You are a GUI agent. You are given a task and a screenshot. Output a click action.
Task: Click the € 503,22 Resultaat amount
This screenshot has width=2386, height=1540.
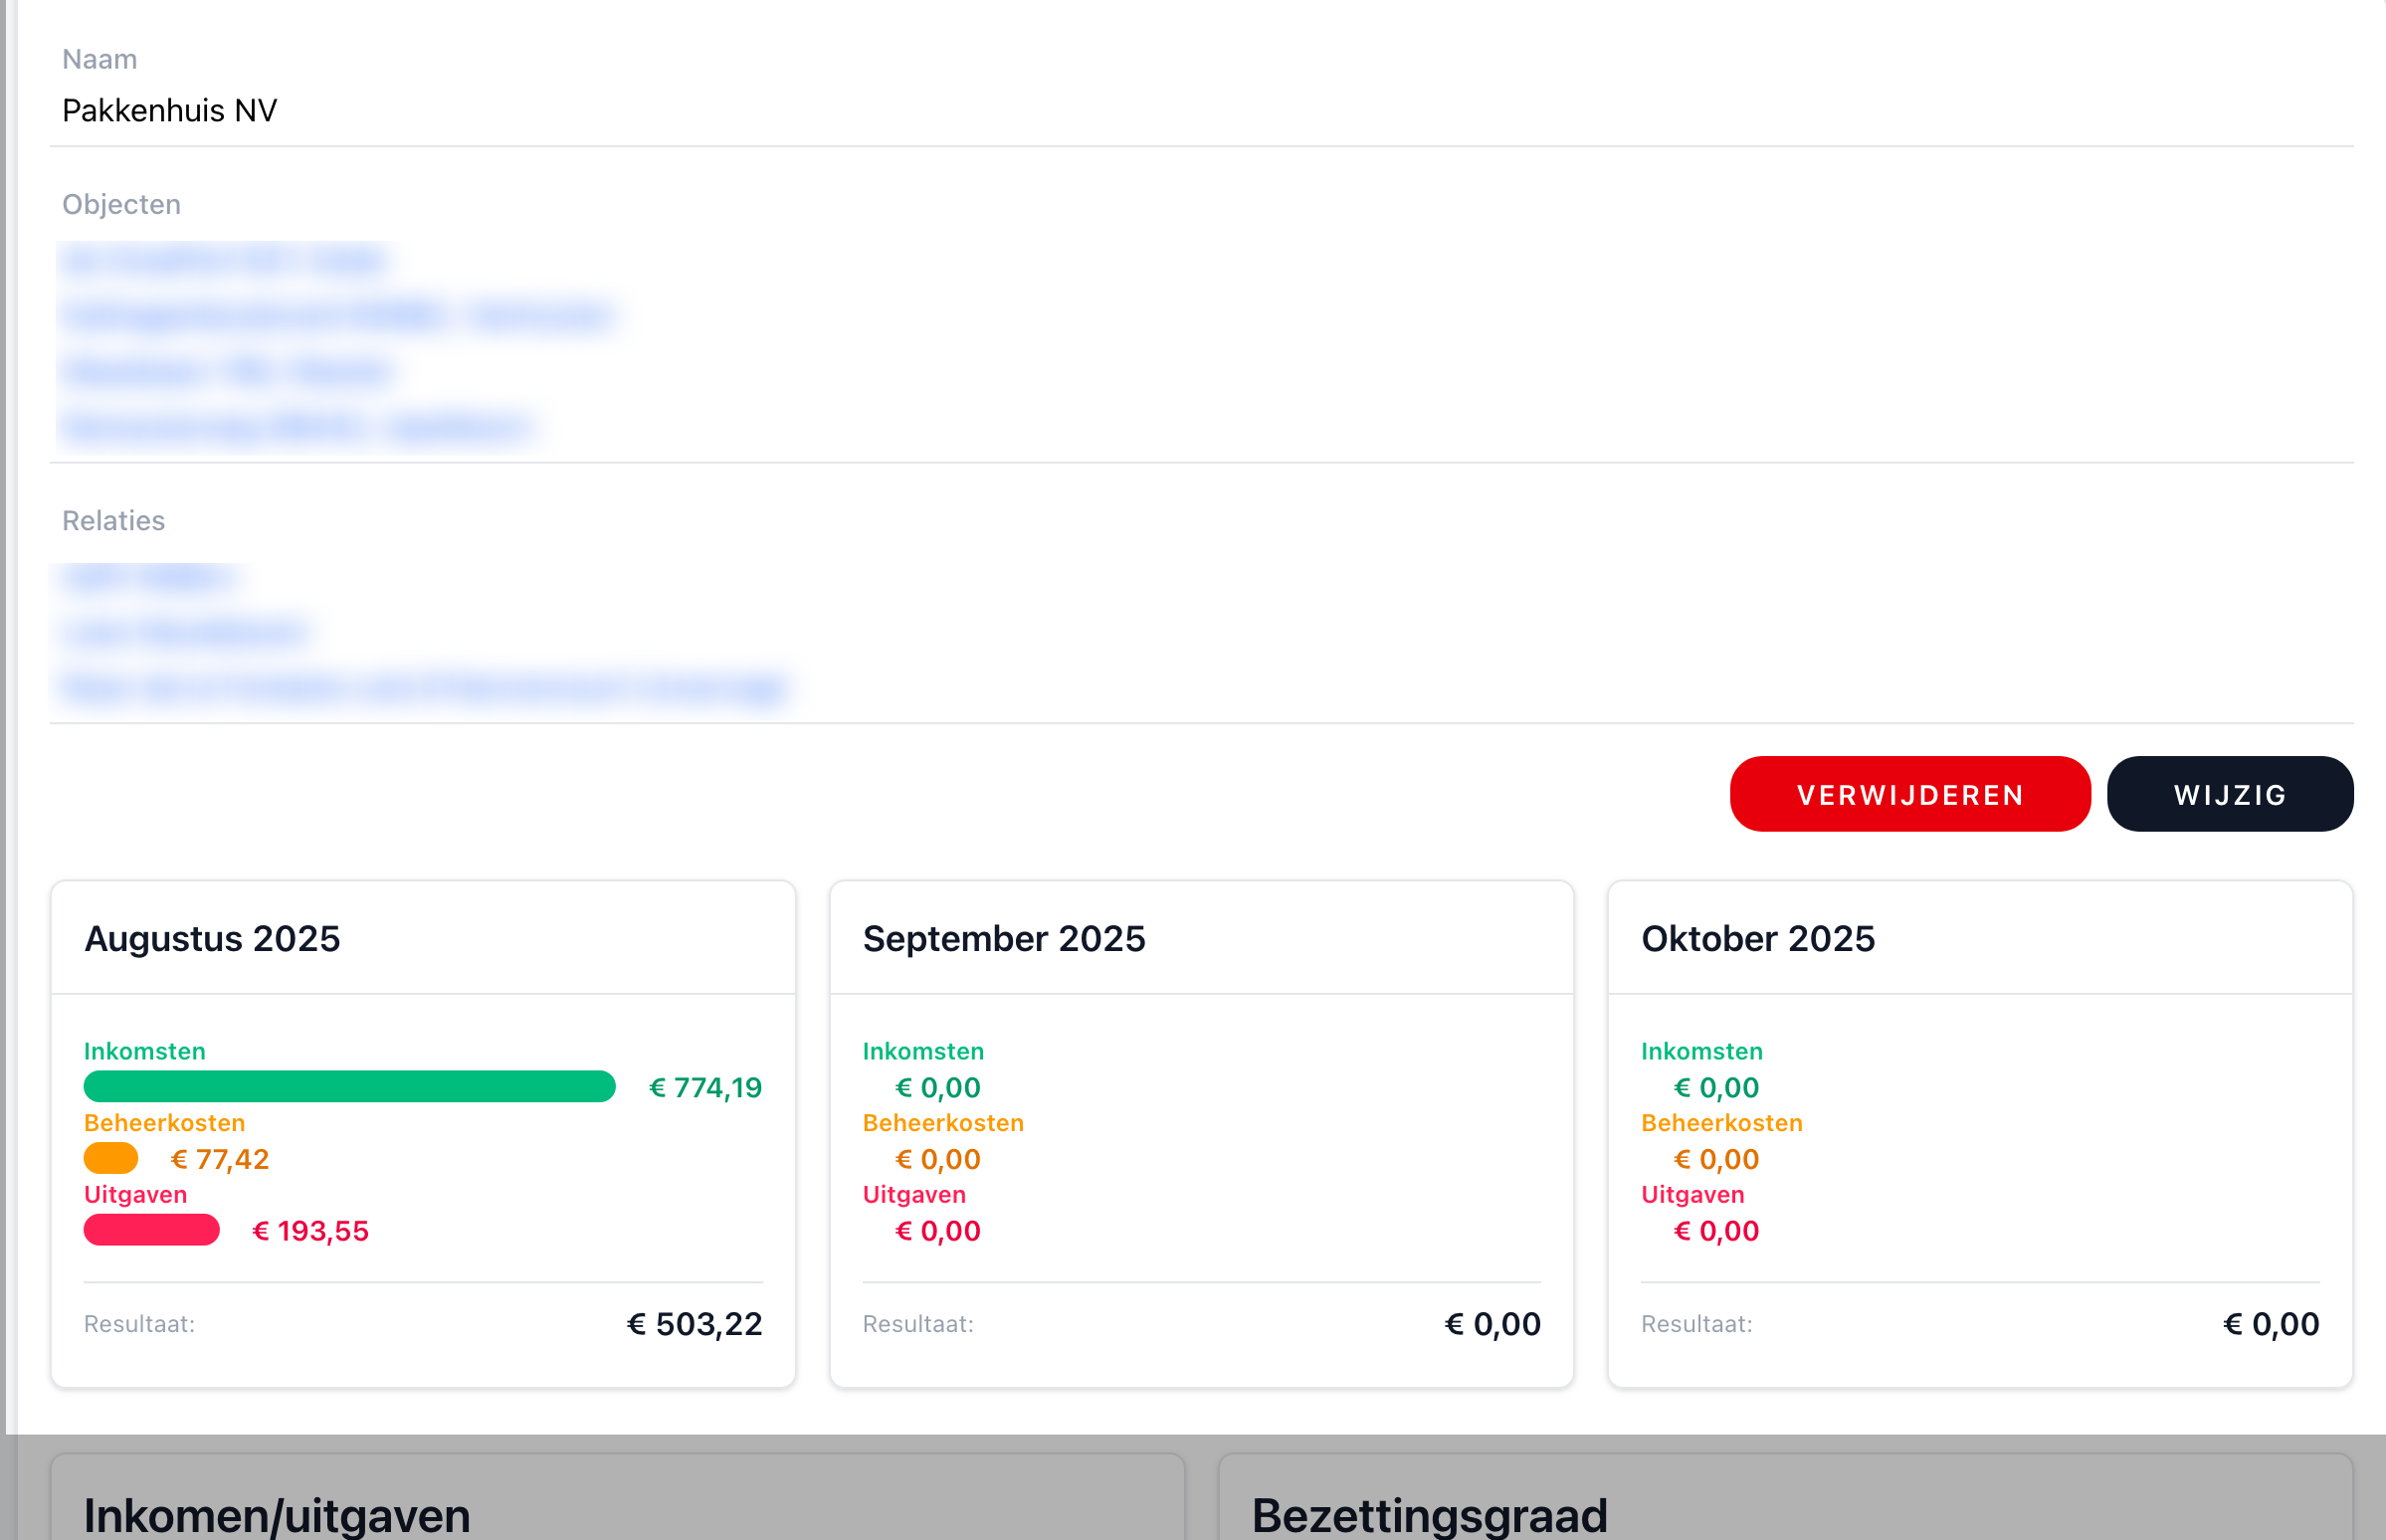click(694, 1324)
